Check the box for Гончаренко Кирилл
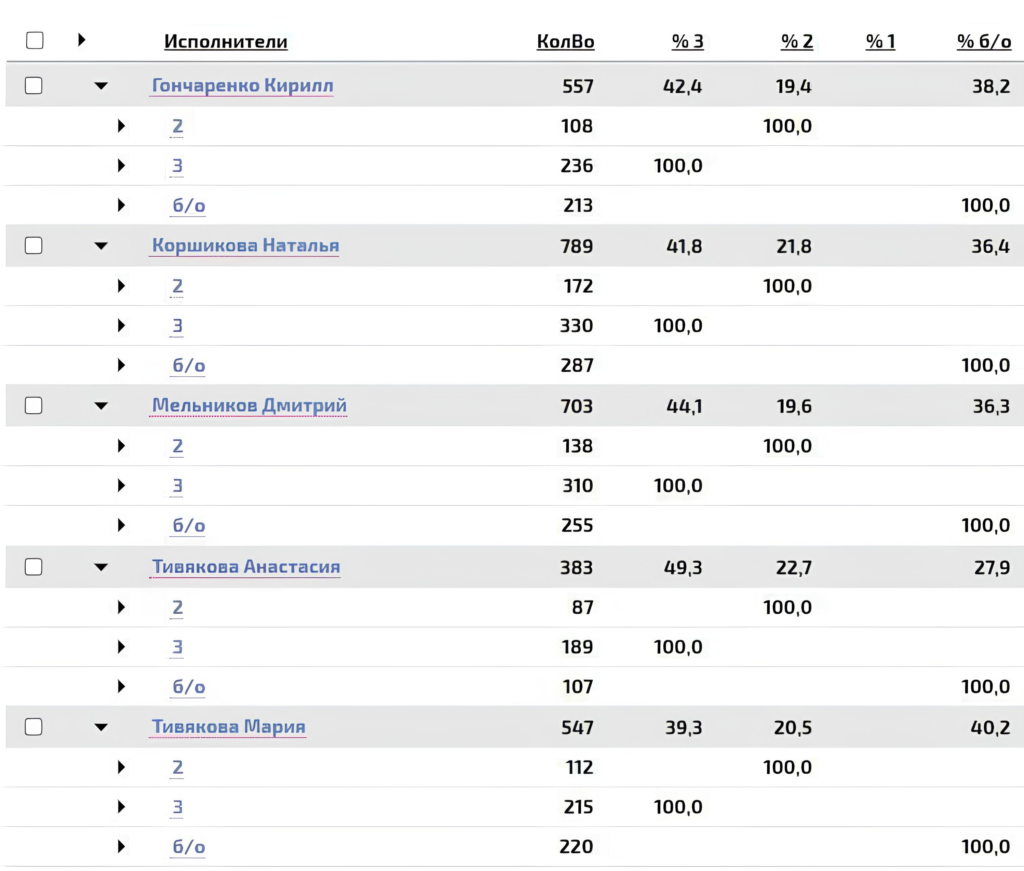Screen dimensions: 1024x871 [34, 86]
